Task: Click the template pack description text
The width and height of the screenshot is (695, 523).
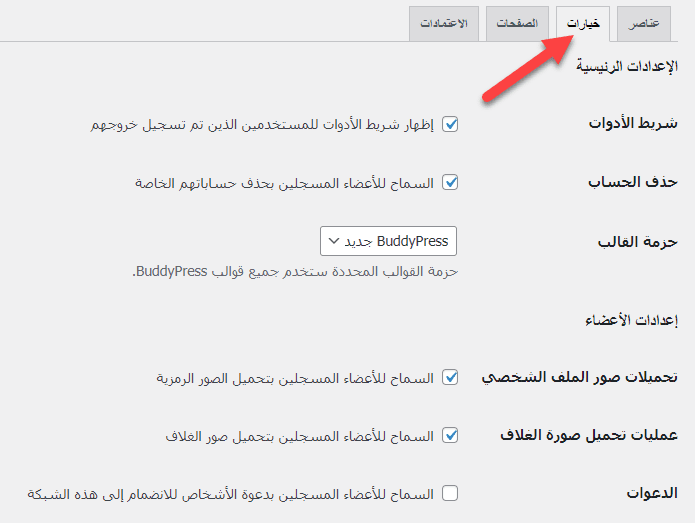Action: click(295, 271)
